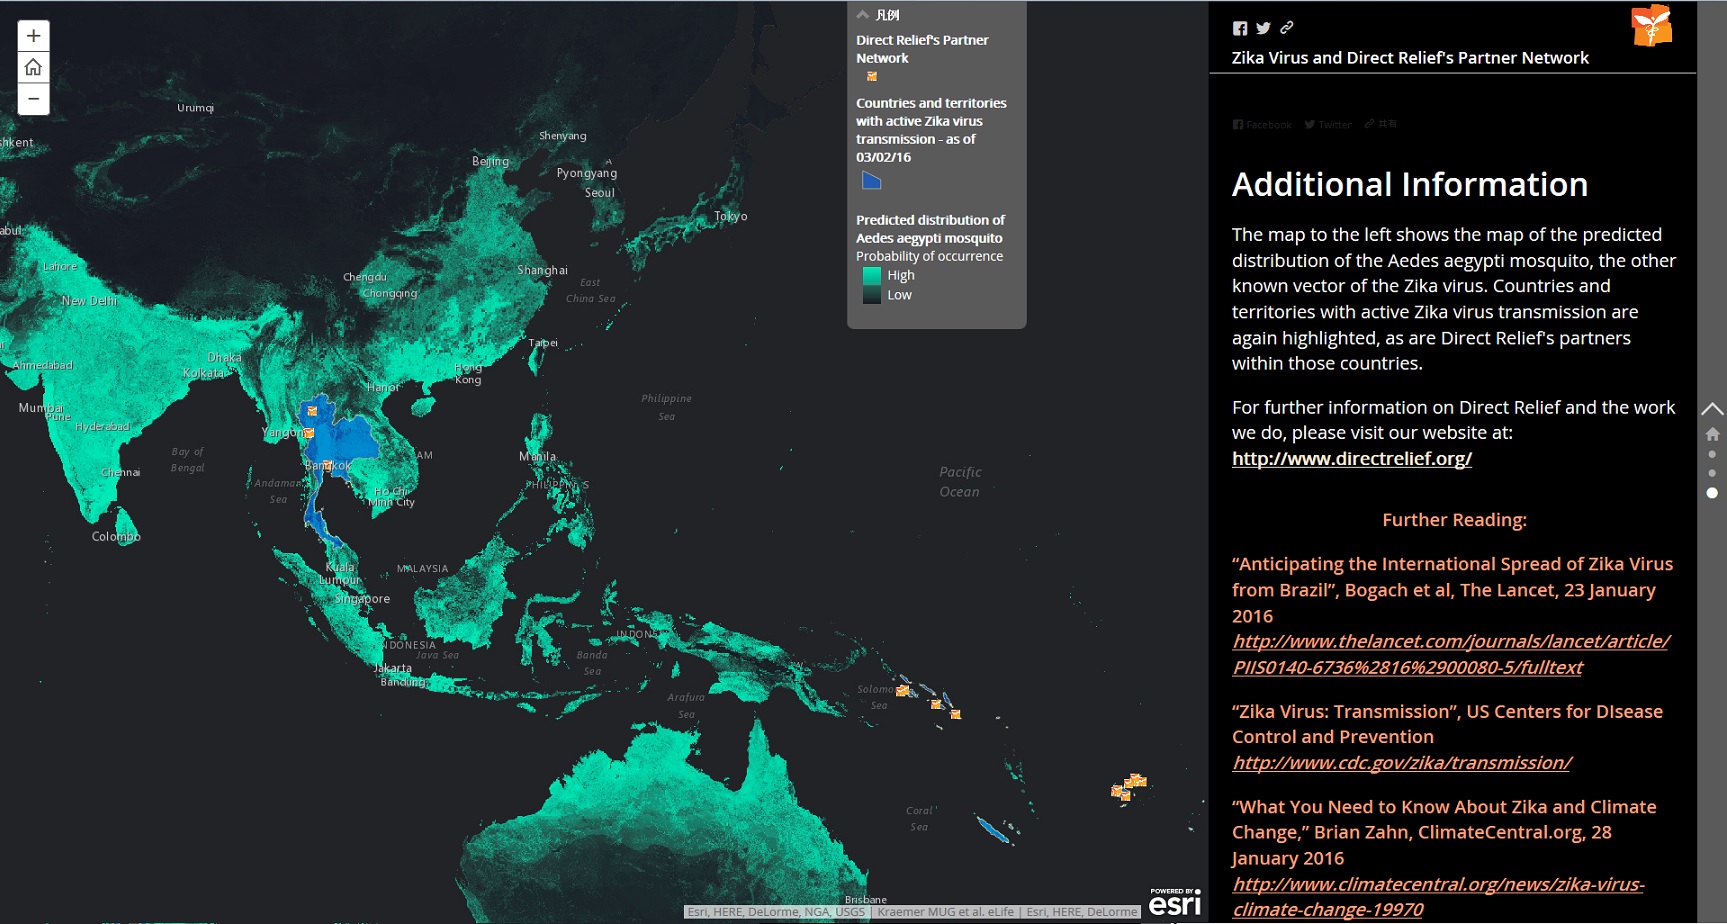The width and height of the screenshot is (1727, 924).
Task: Share story via Twitter icon in header
Action: [1263, 28]
